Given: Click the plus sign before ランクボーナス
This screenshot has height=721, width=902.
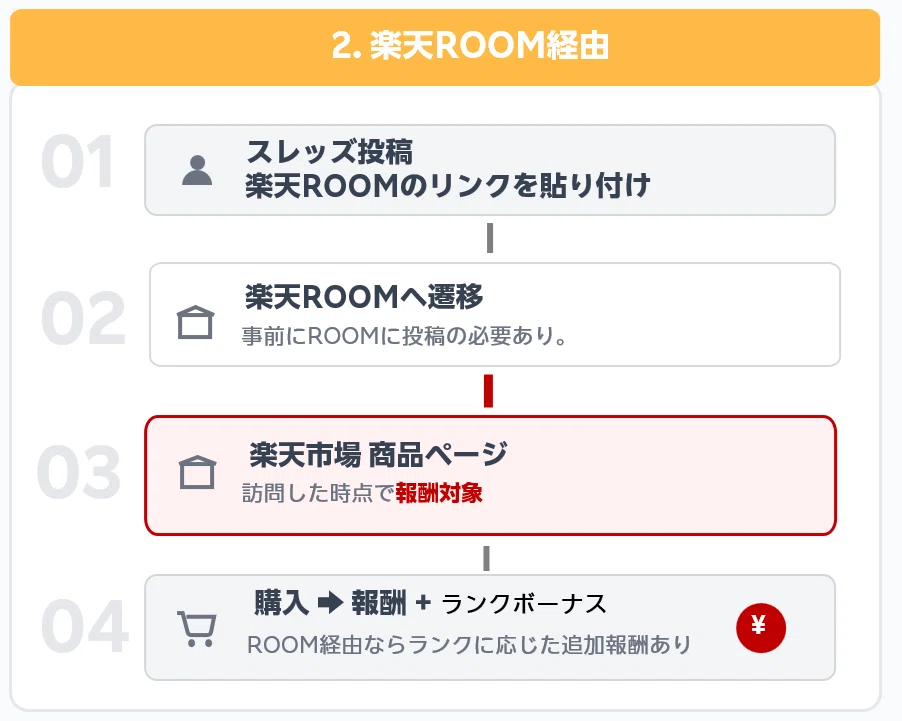Looking at the screenshot, I should [x=422, y=603].
